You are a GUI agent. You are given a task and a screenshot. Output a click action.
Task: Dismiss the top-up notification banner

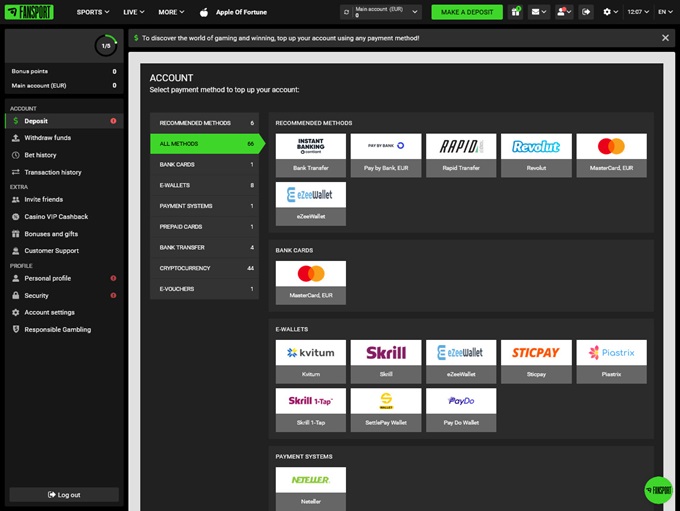pyautogui.click(x=666, y=38)
